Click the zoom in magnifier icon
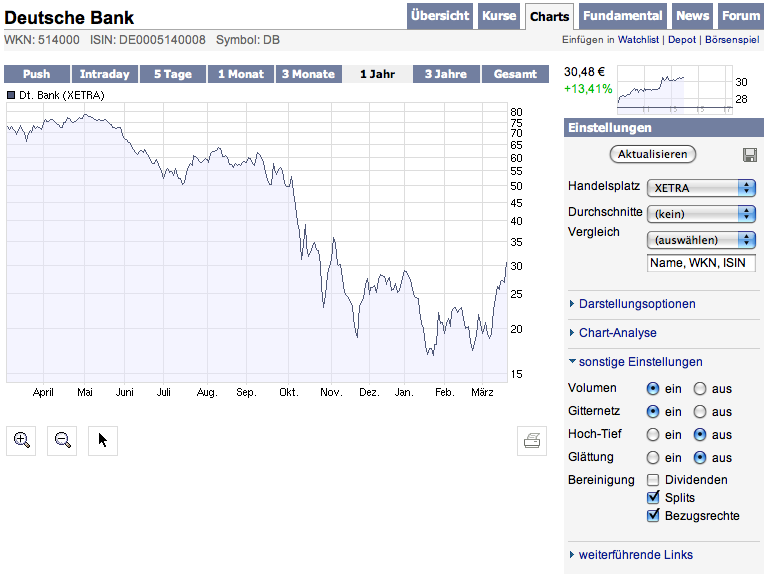Viewport: 773px width, 581px height. coord(21,441)
